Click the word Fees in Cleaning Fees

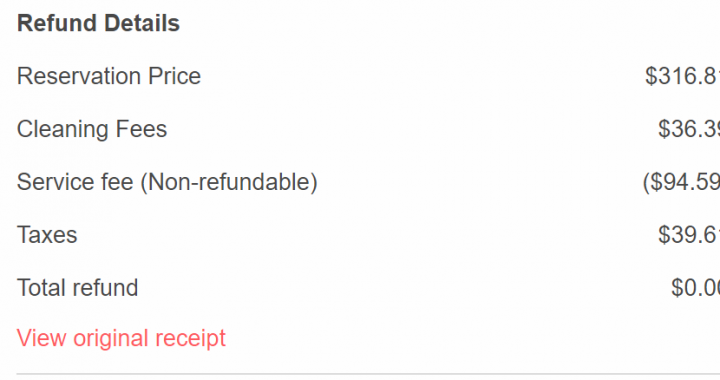(x=141, y=129)
